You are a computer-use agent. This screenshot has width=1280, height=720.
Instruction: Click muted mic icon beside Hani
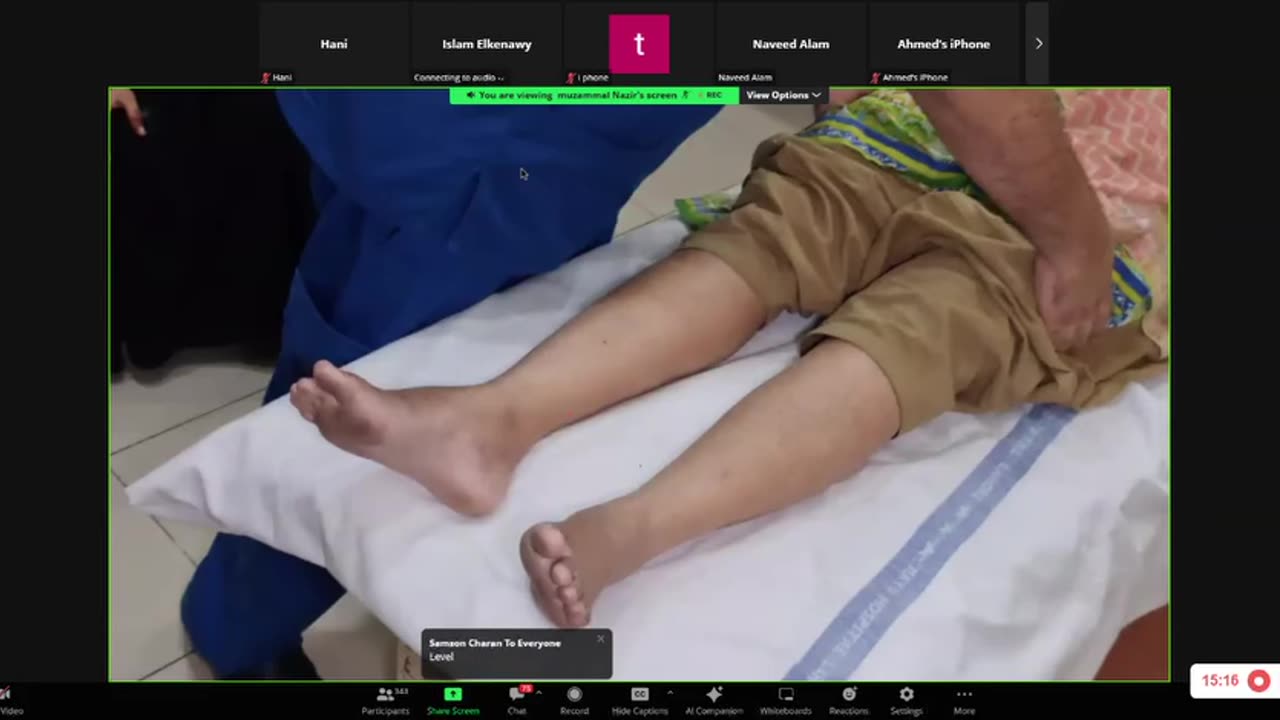click(266, 77)
